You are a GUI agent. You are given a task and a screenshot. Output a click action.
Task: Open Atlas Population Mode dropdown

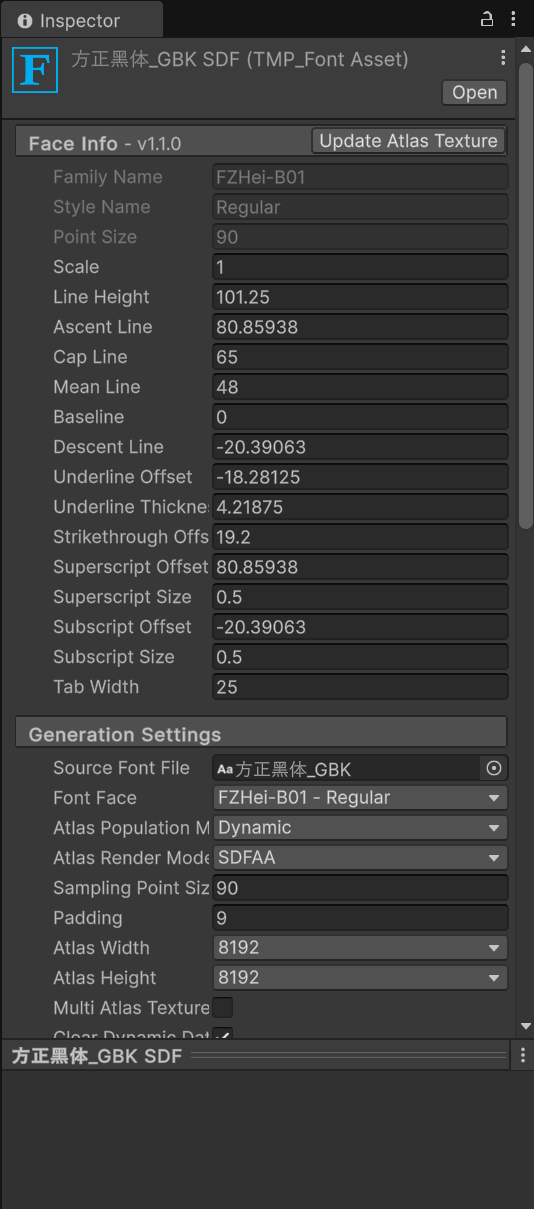tap(361, 828)
